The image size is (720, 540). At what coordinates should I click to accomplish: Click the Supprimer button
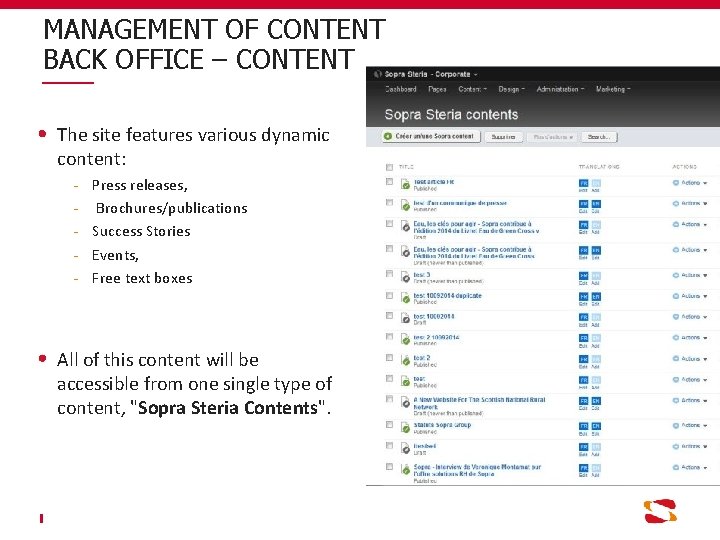[503, 137]
